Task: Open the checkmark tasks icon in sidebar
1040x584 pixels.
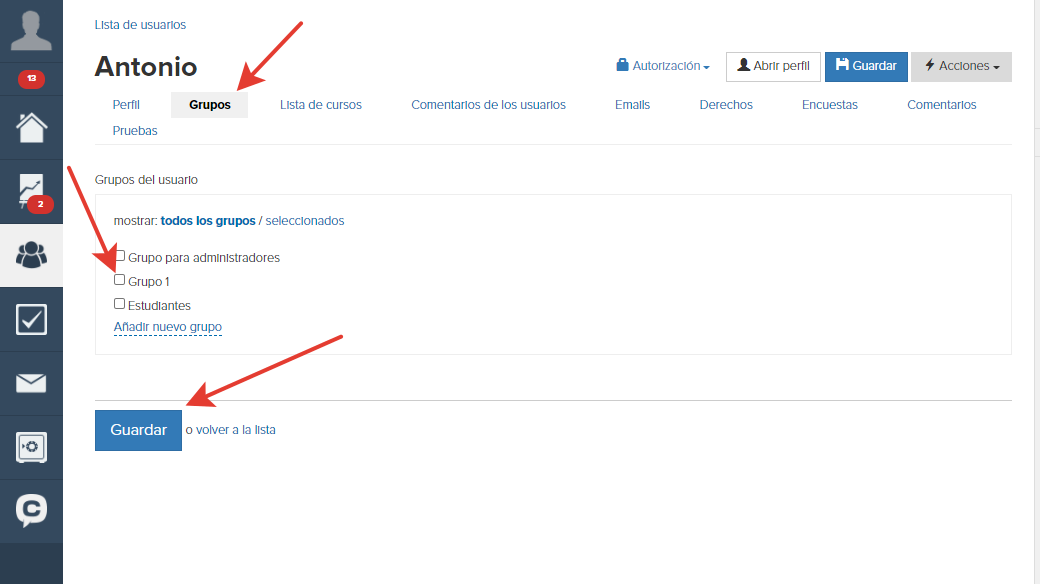Action: [31, 319]
